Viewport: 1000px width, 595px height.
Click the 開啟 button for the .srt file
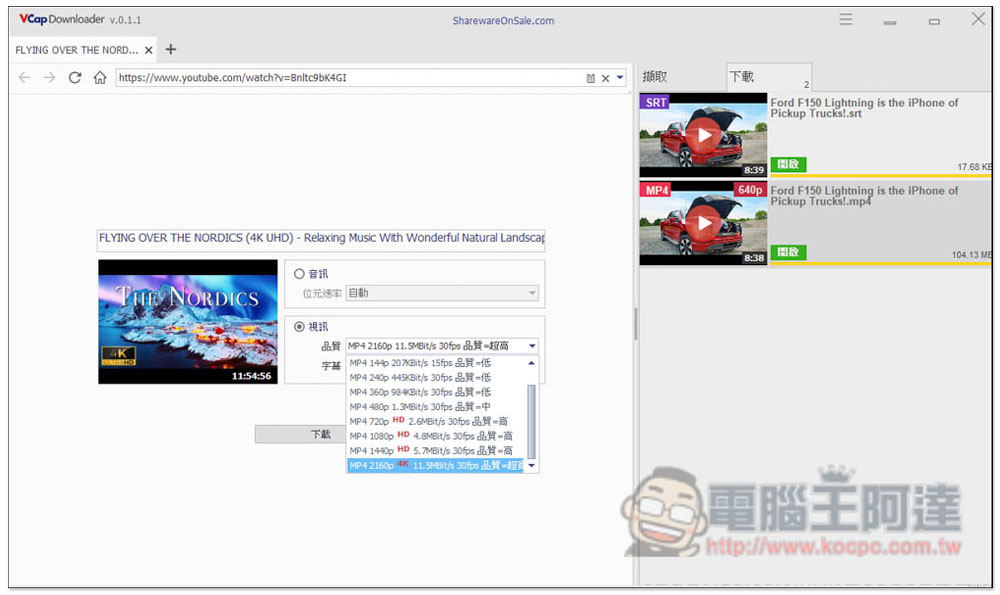(x=788, y=164)
